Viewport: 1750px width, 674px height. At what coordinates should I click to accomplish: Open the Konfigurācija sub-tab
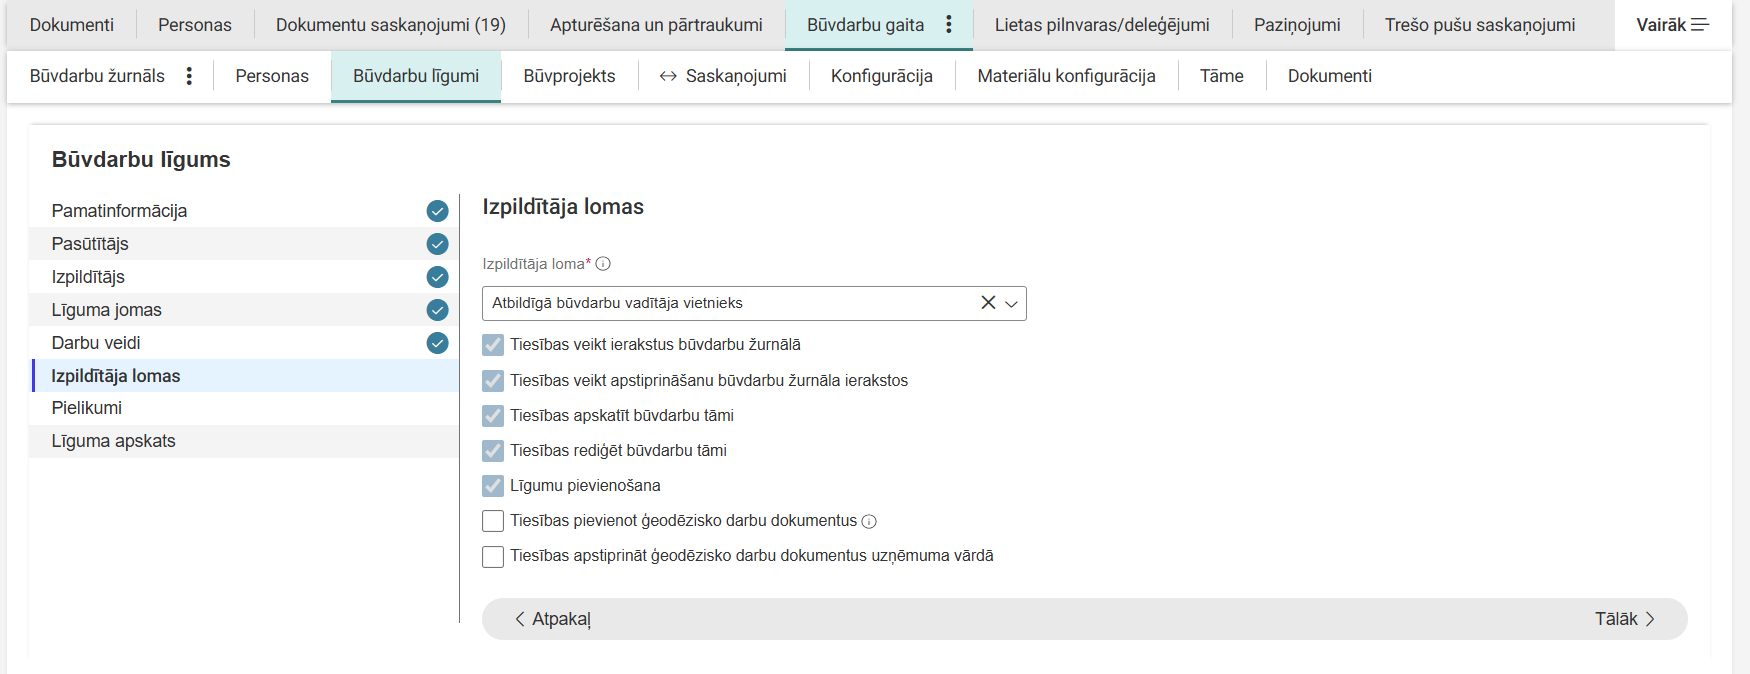[882, 76]
